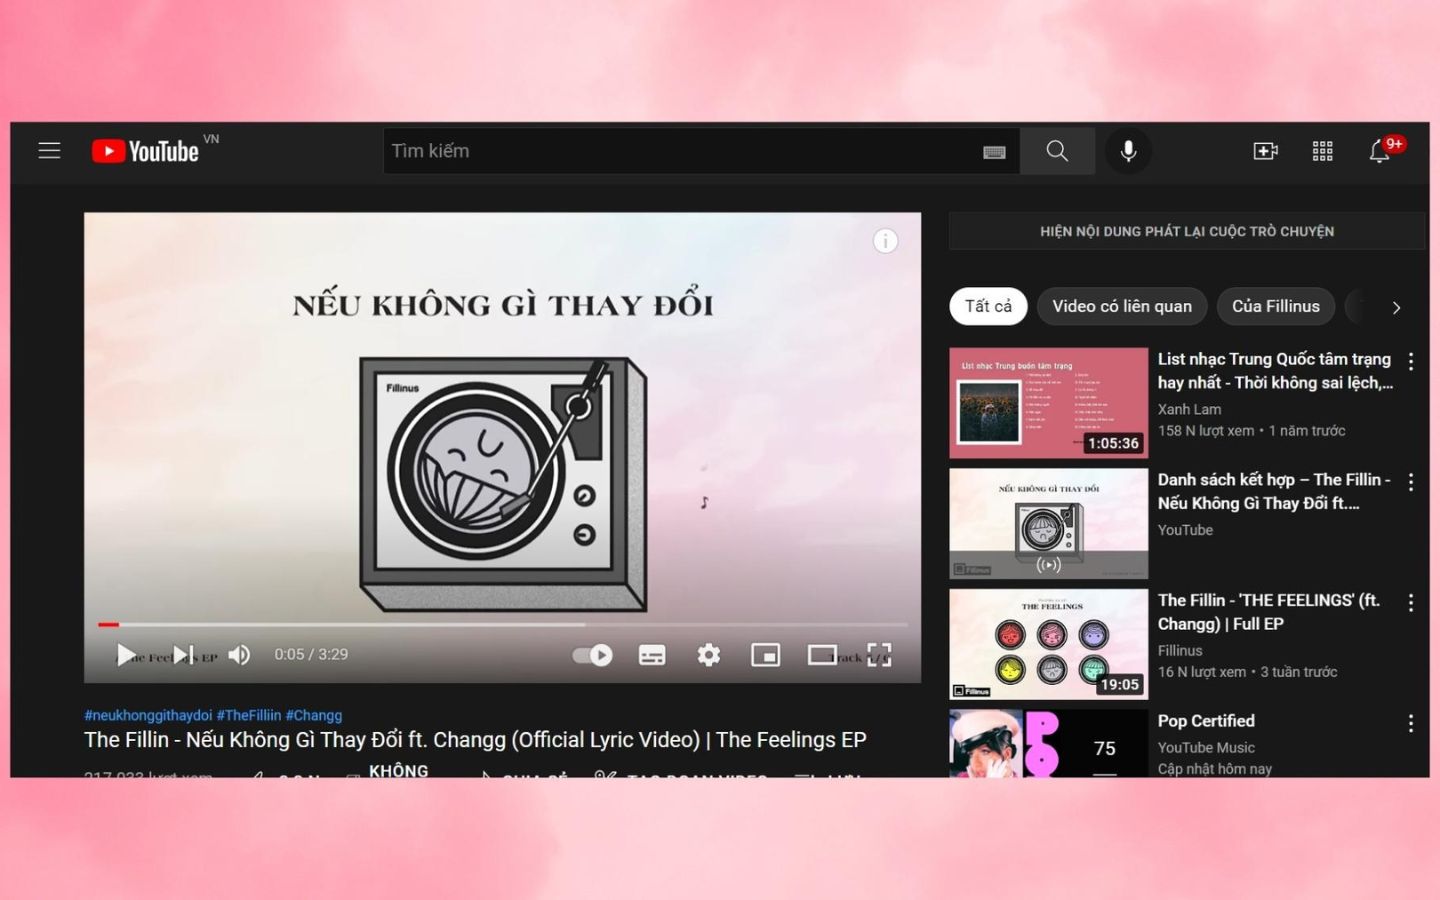This screenshot has width=1440, height=900.
Task: Seek on the video progress bar
Action: (503, 624)
